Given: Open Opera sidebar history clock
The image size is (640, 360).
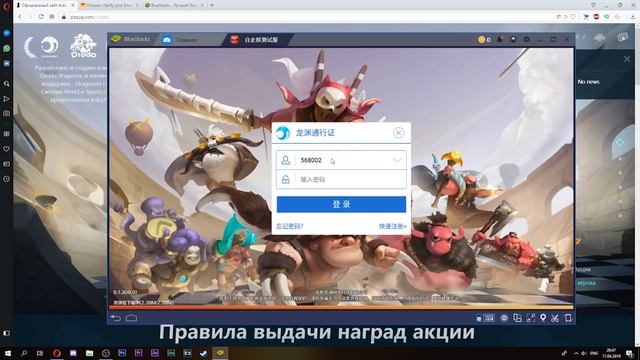Looking at the screenshot, I should (x=7, y=179).
